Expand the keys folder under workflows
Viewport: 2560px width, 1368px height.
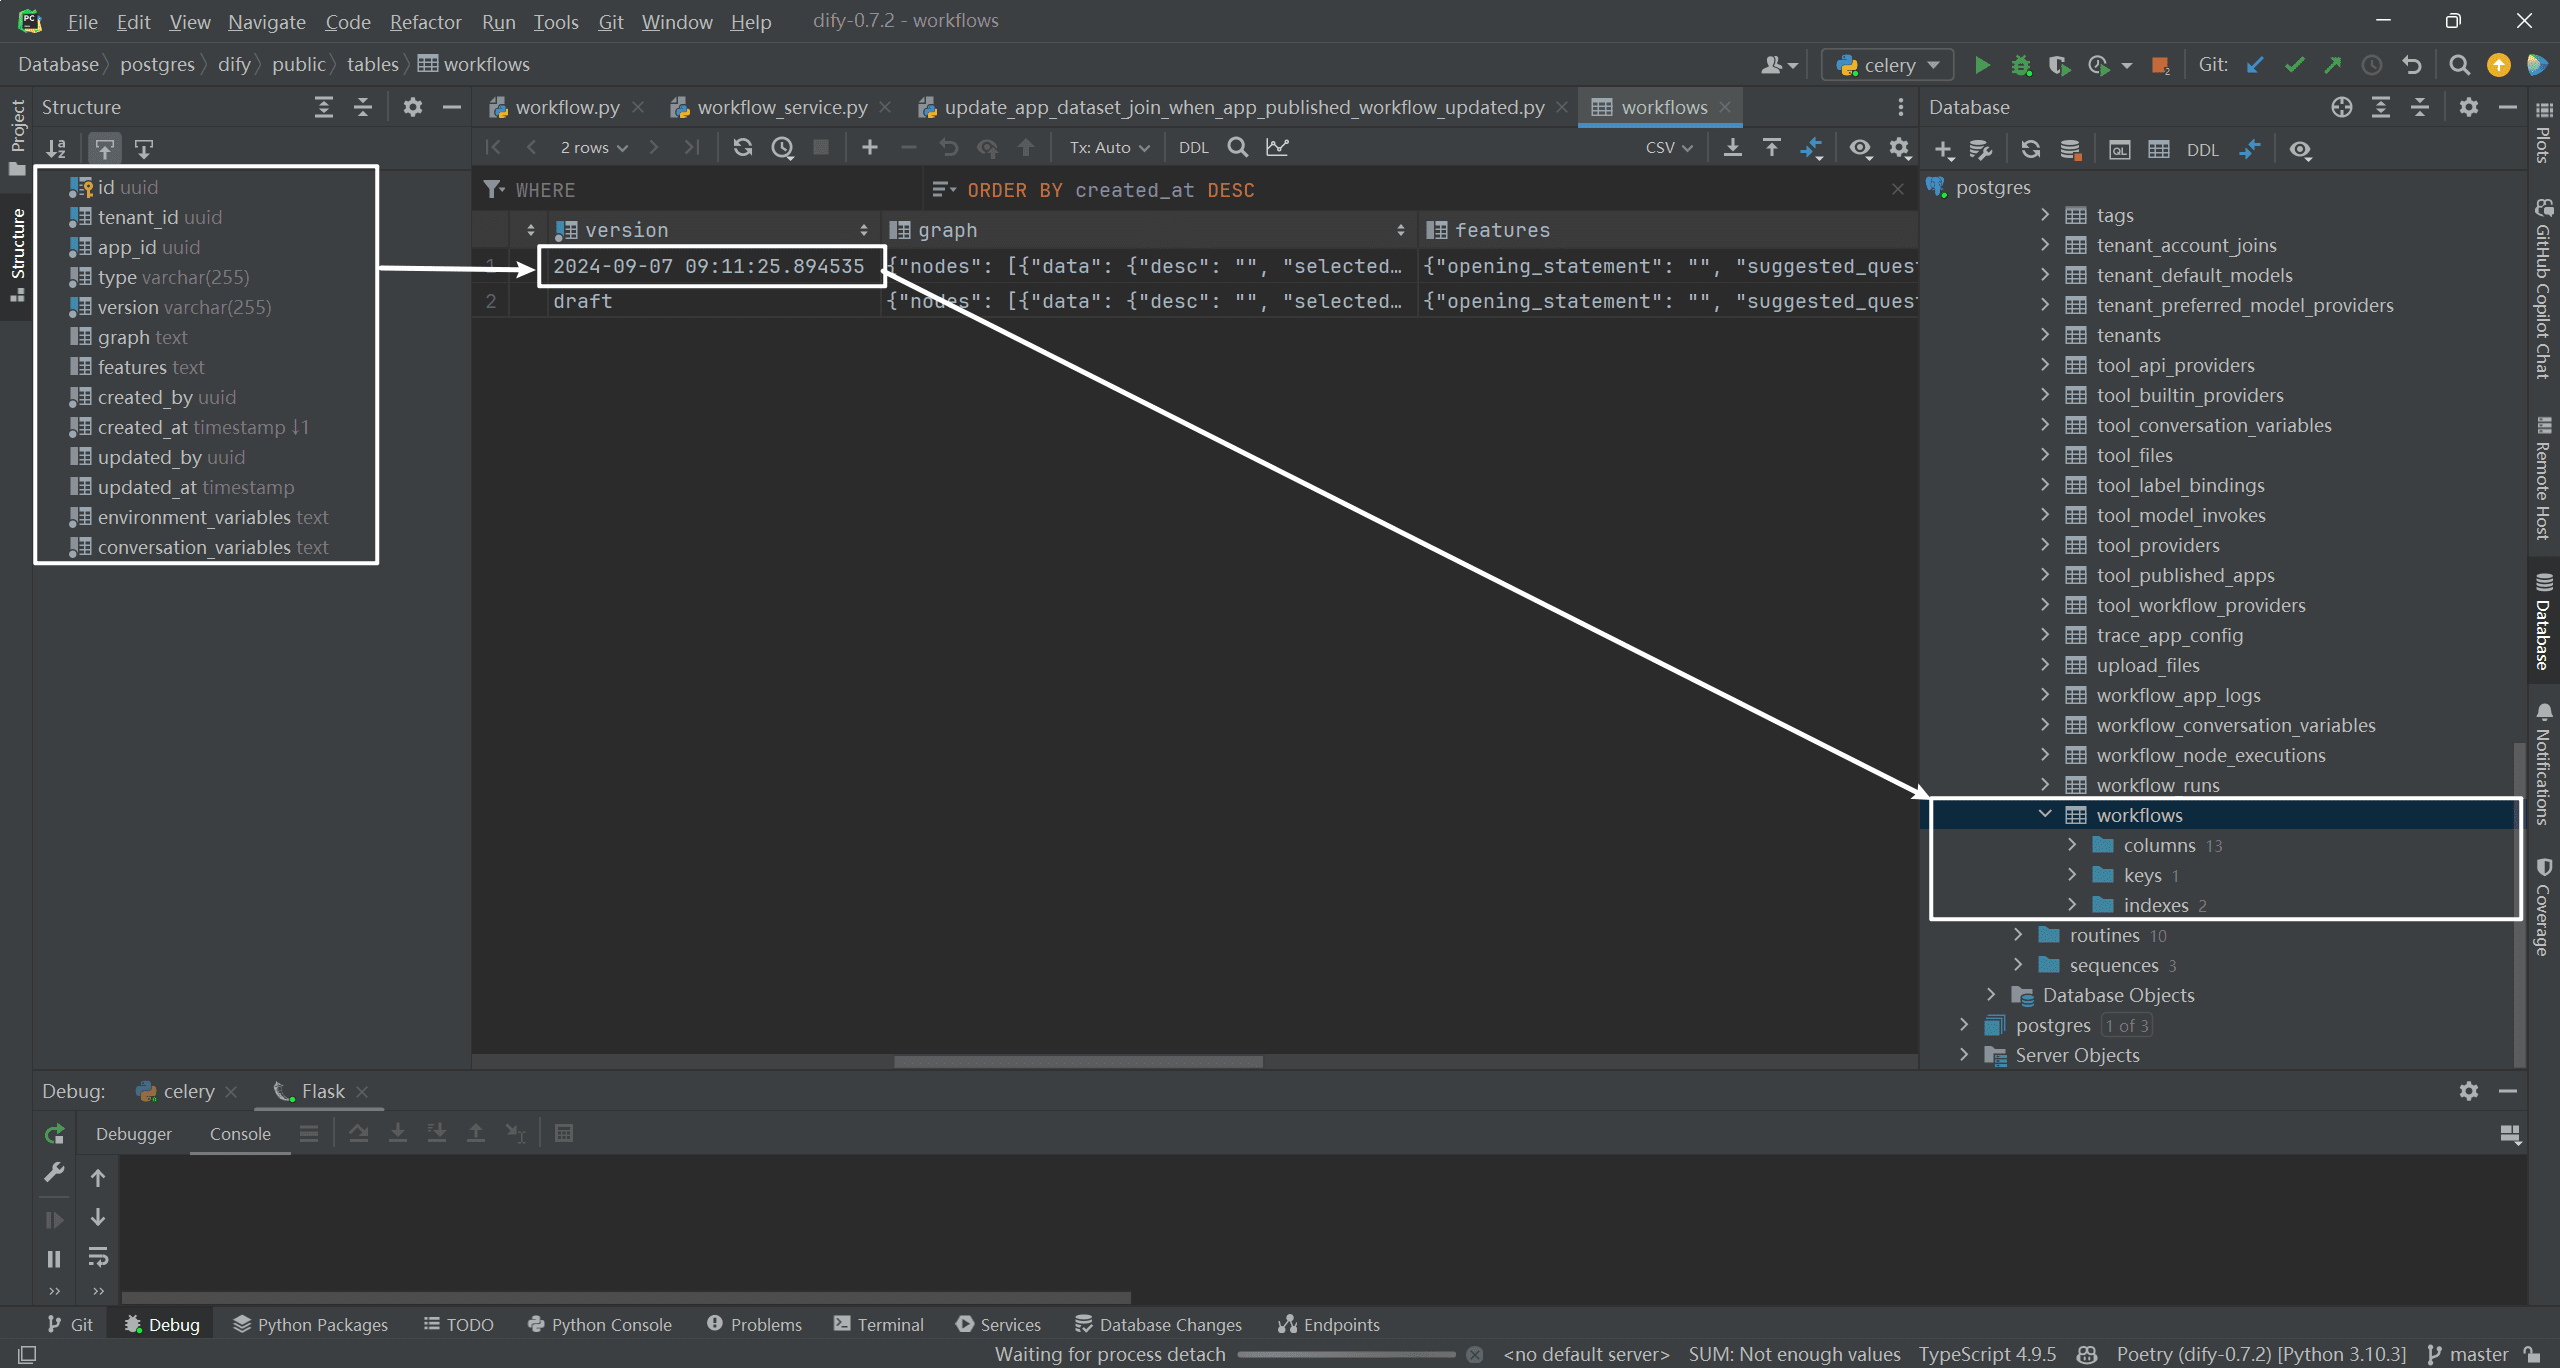[x=2072, y=874]
